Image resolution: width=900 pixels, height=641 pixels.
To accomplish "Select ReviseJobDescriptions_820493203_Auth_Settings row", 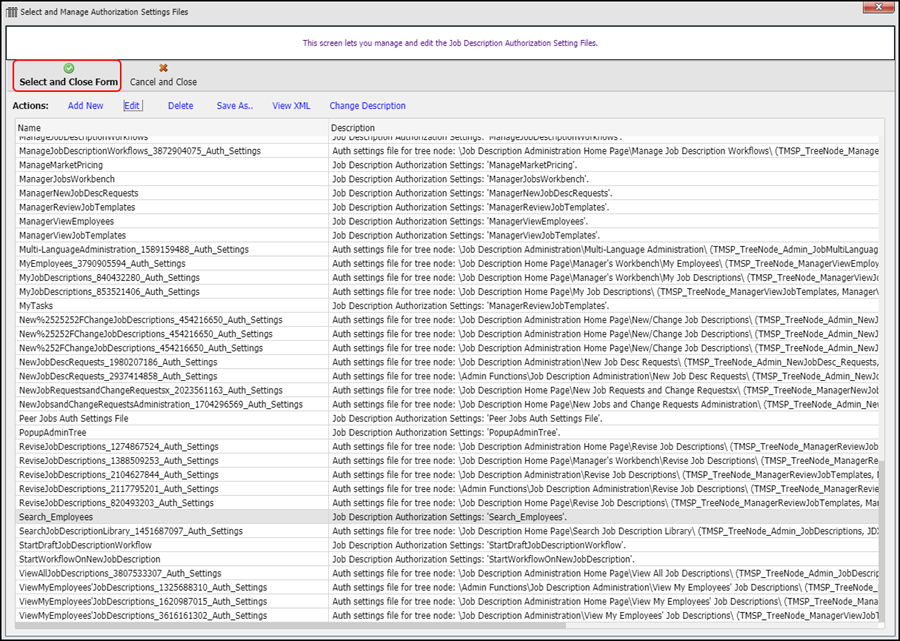I will [x=447, y=503].
